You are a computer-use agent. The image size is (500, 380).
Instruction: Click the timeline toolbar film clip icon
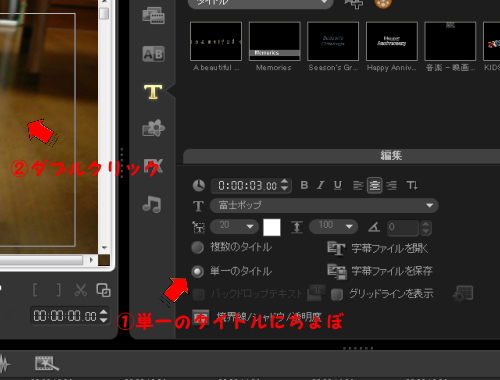coord(47,363)
